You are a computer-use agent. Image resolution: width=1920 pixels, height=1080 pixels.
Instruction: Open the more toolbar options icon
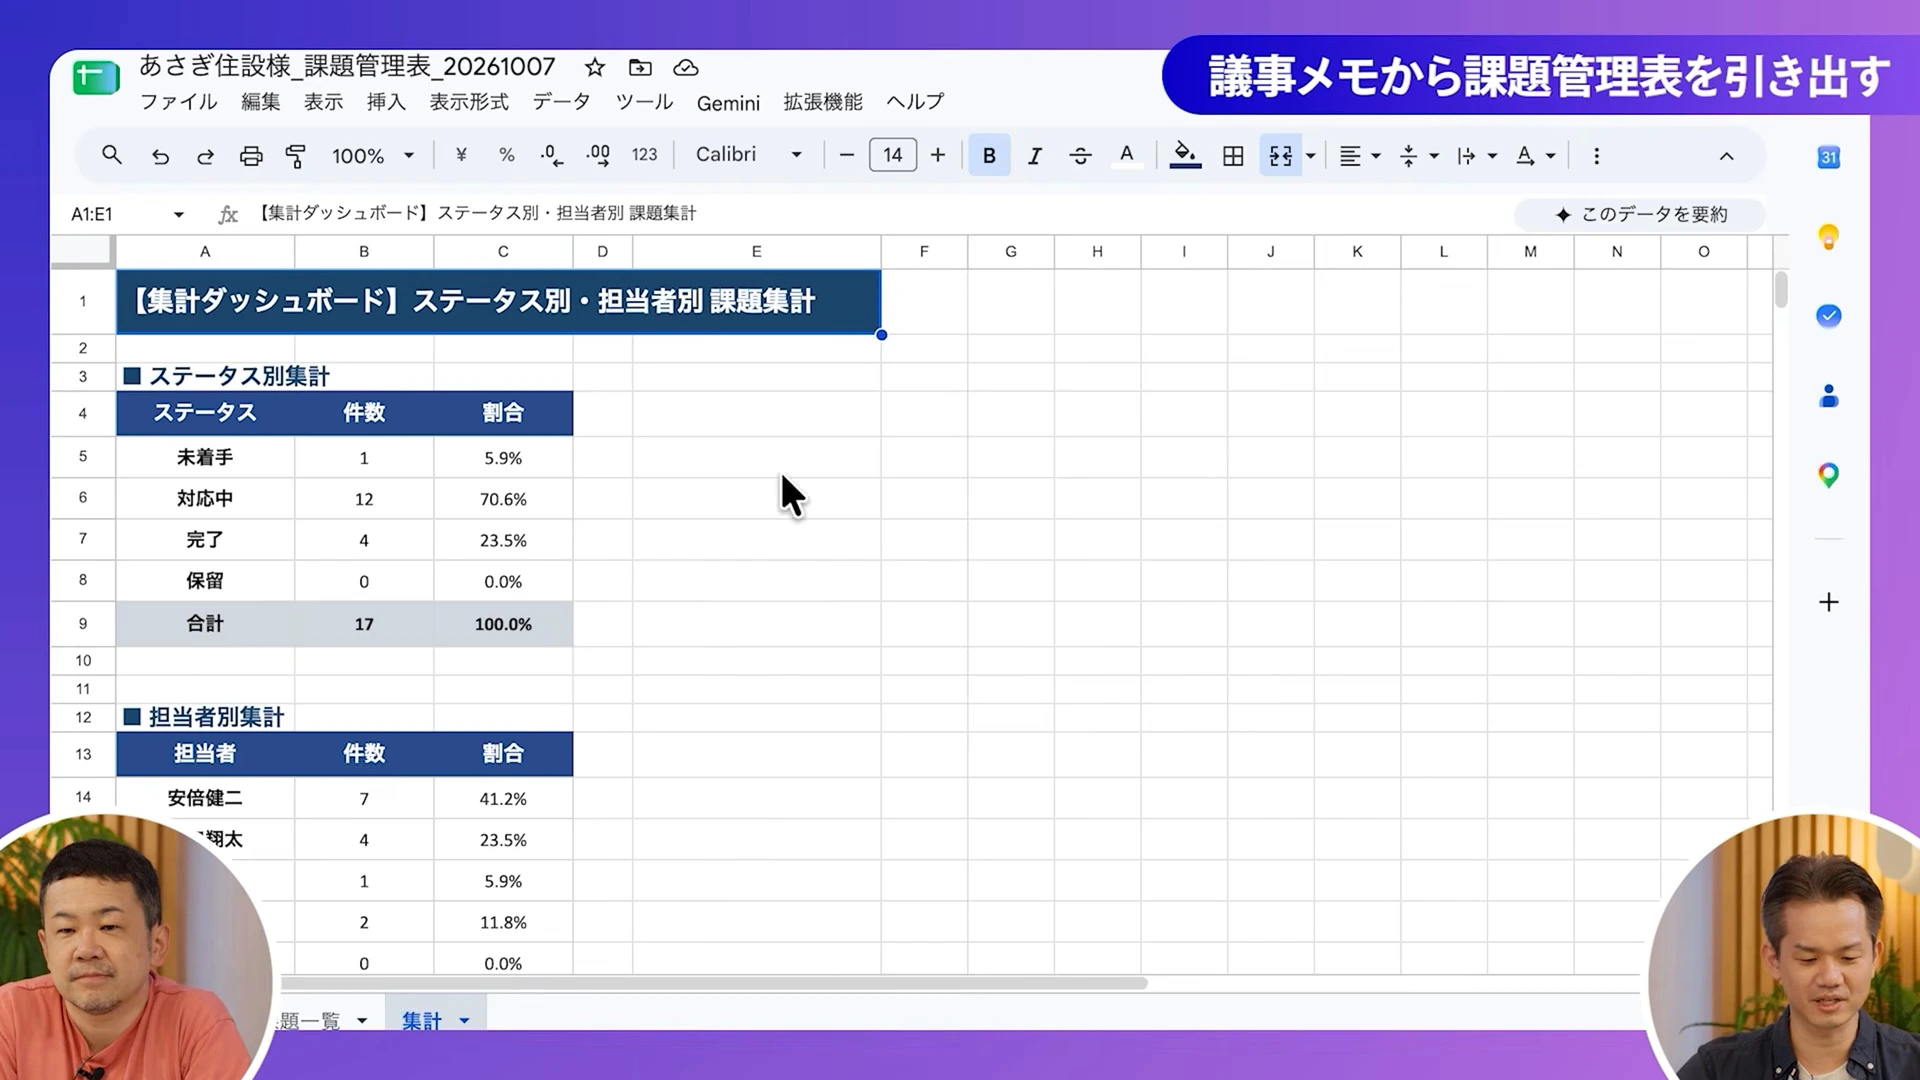coord(1596,156)
